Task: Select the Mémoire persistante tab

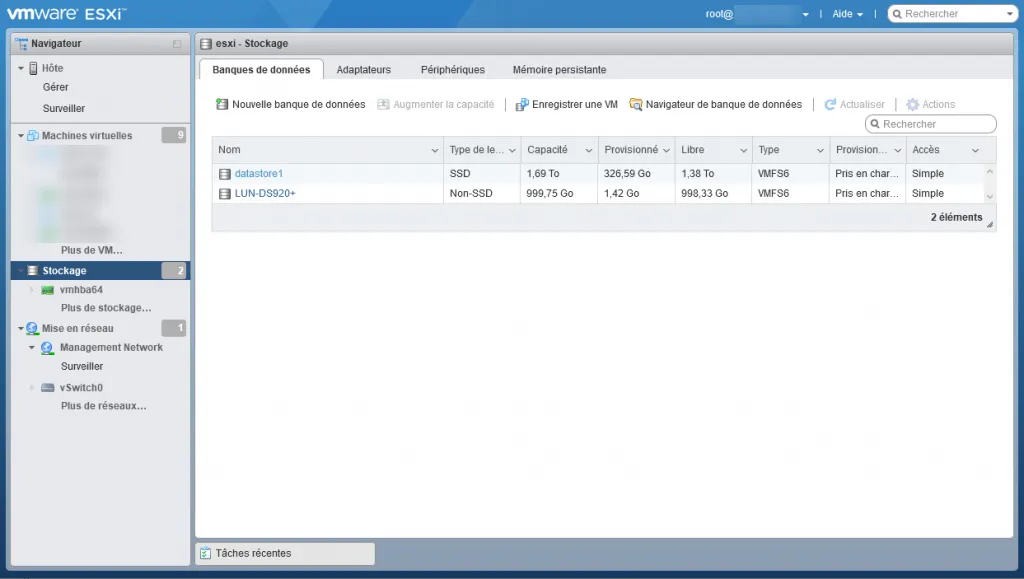Action: pos(559,70)
